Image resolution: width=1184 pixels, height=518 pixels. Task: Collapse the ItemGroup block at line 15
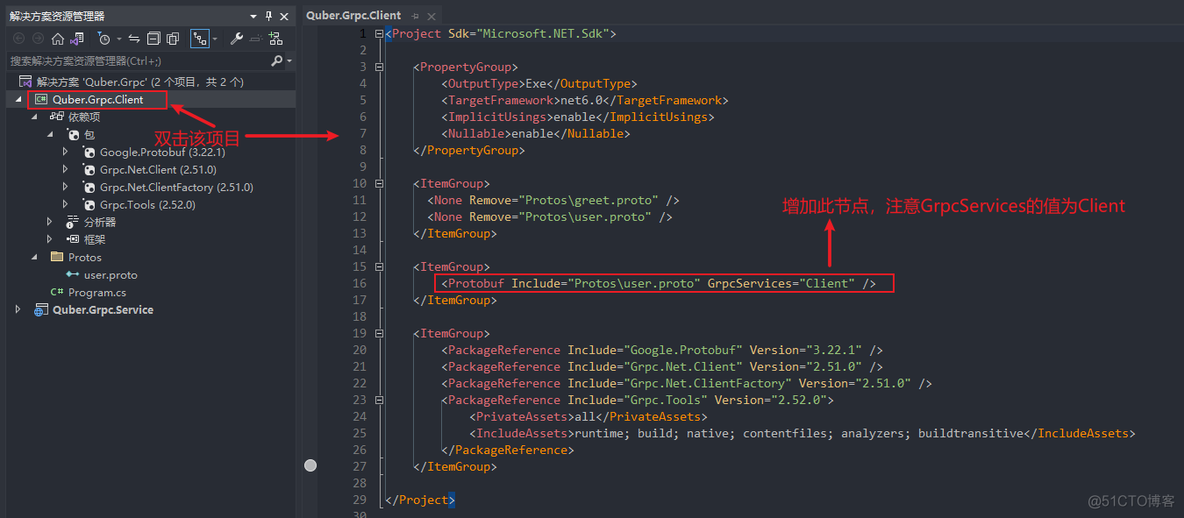pyautogui.click(x=380, y=267)
